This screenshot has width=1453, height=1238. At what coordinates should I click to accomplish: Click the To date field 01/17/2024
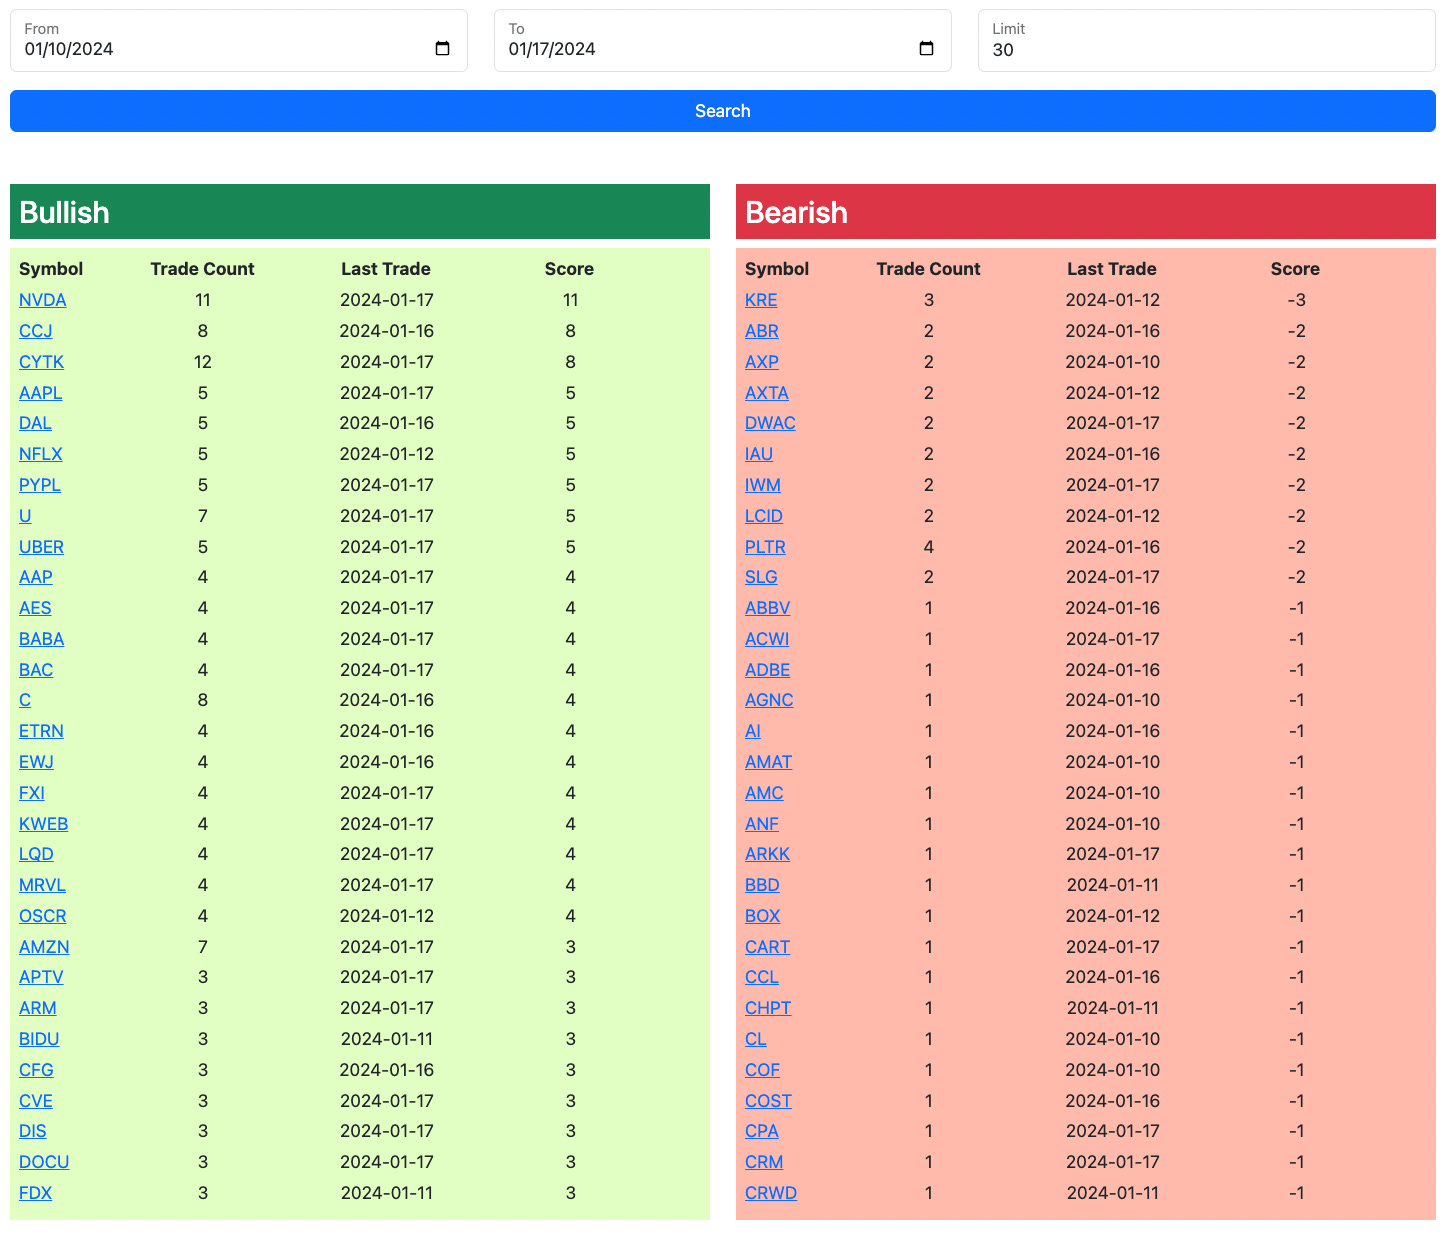coord(723,41)
